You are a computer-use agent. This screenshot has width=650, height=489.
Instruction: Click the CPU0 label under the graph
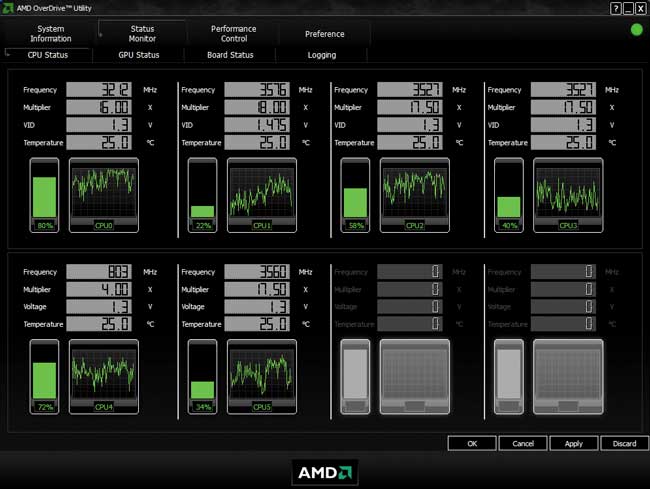[x=104, y=225]
